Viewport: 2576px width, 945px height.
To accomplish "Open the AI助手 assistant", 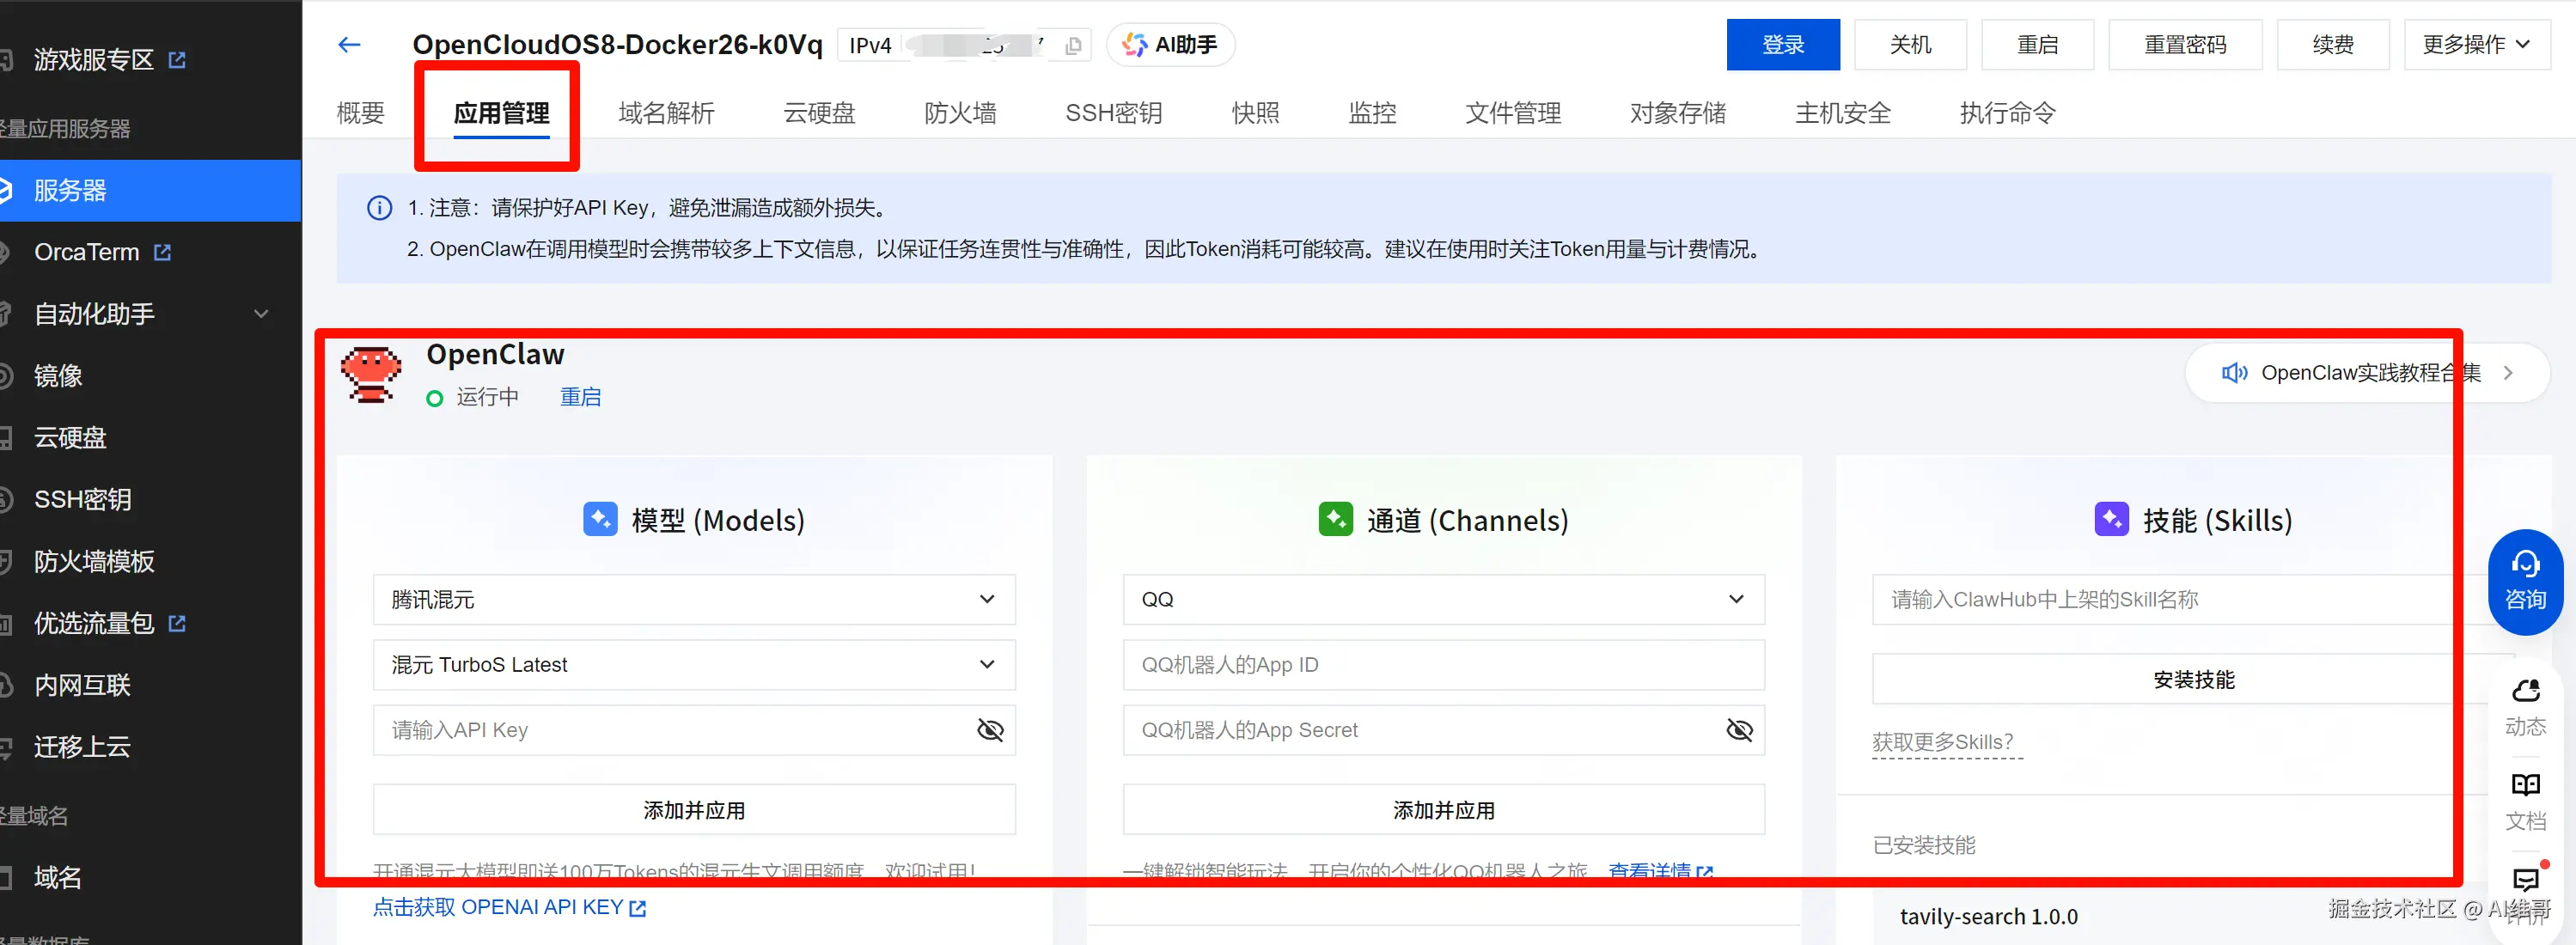I will coord(1170,45).
